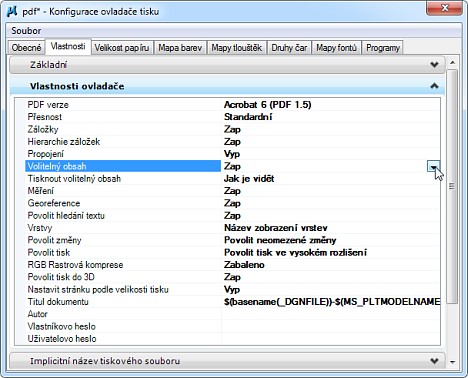Select the Vlastníkovo heslo label
Viewport: 468px width, 378px height.
(x=61, y=327)
